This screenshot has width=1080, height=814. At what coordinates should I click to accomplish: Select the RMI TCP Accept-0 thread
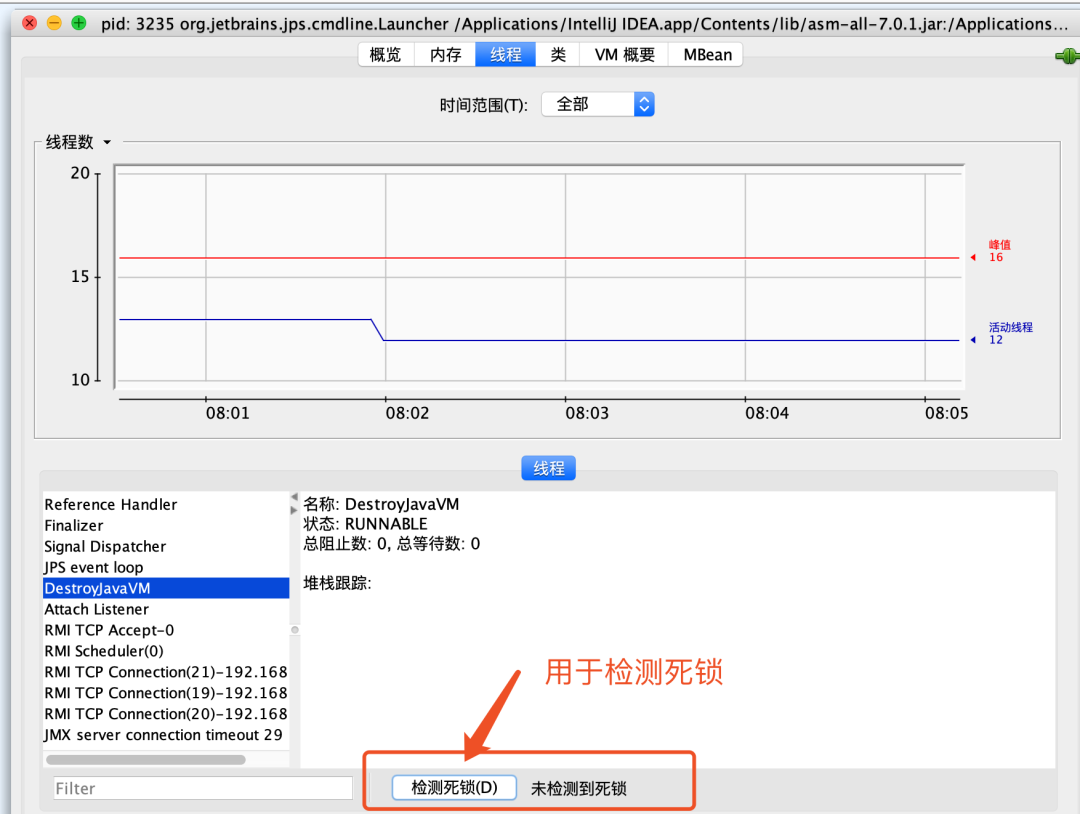166,630
